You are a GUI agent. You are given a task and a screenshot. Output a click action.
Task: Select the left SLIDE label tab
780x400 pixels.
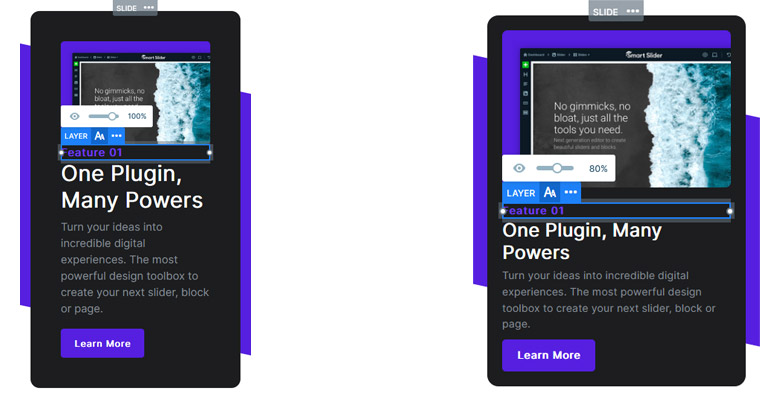[126, 8]
